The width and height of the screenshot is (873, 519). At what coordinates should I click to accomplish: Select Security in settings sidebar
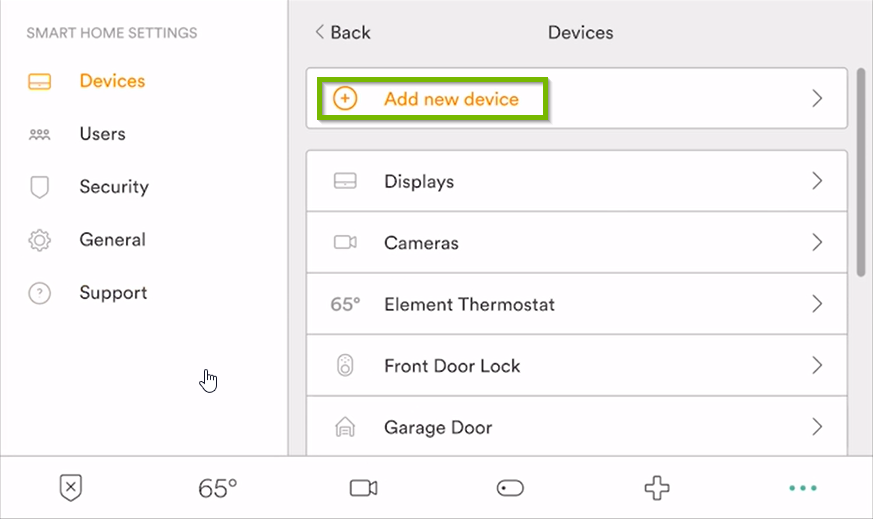(114, 187)
